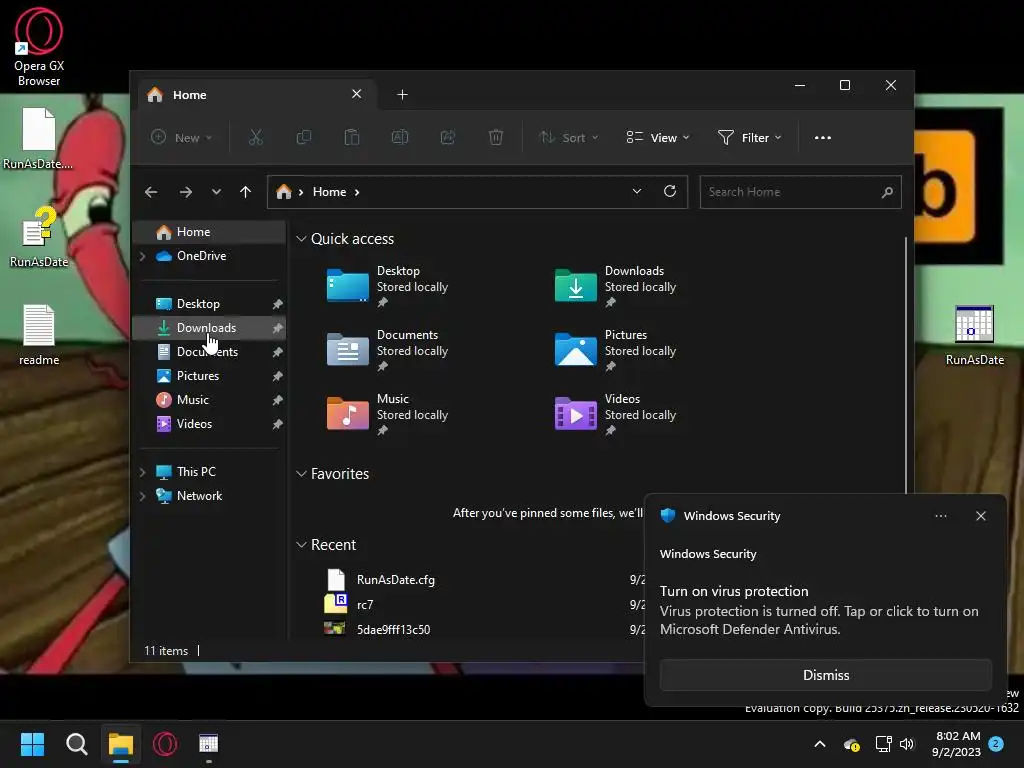
Task: Open recent locations dropdown chevron
Action: (x=216, y=192)
